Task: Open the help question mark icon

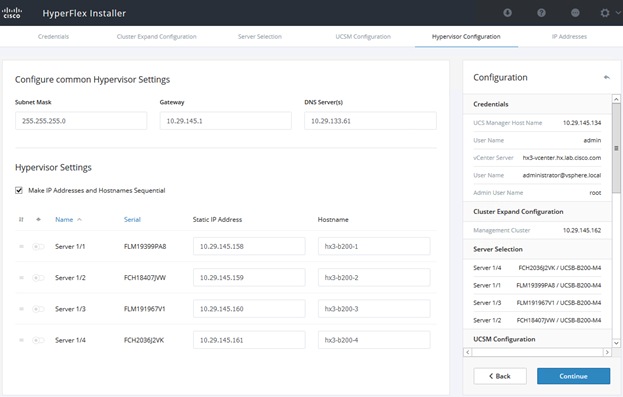Action: [541, 13]
